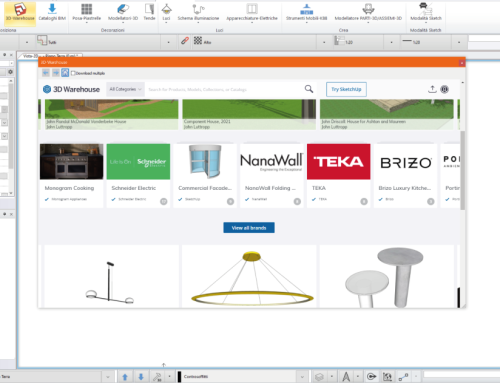Select the hammer tool in bottom bar
The width and height of the screenshot is (500, 383).
157,377
